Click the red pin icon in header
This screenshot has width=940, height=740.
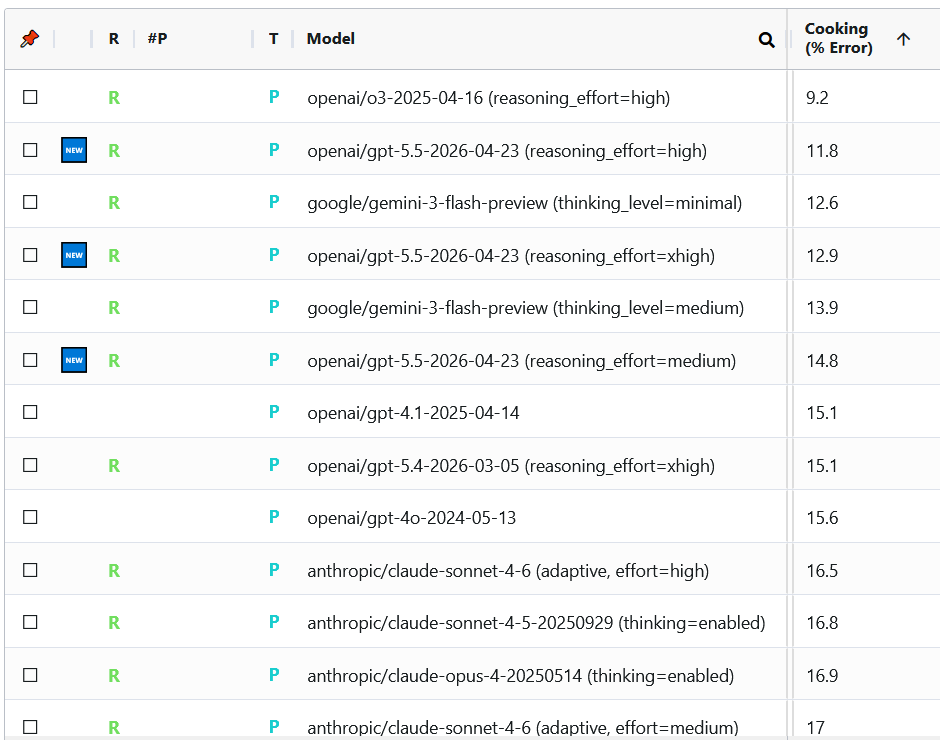click(x=29, y=39)
